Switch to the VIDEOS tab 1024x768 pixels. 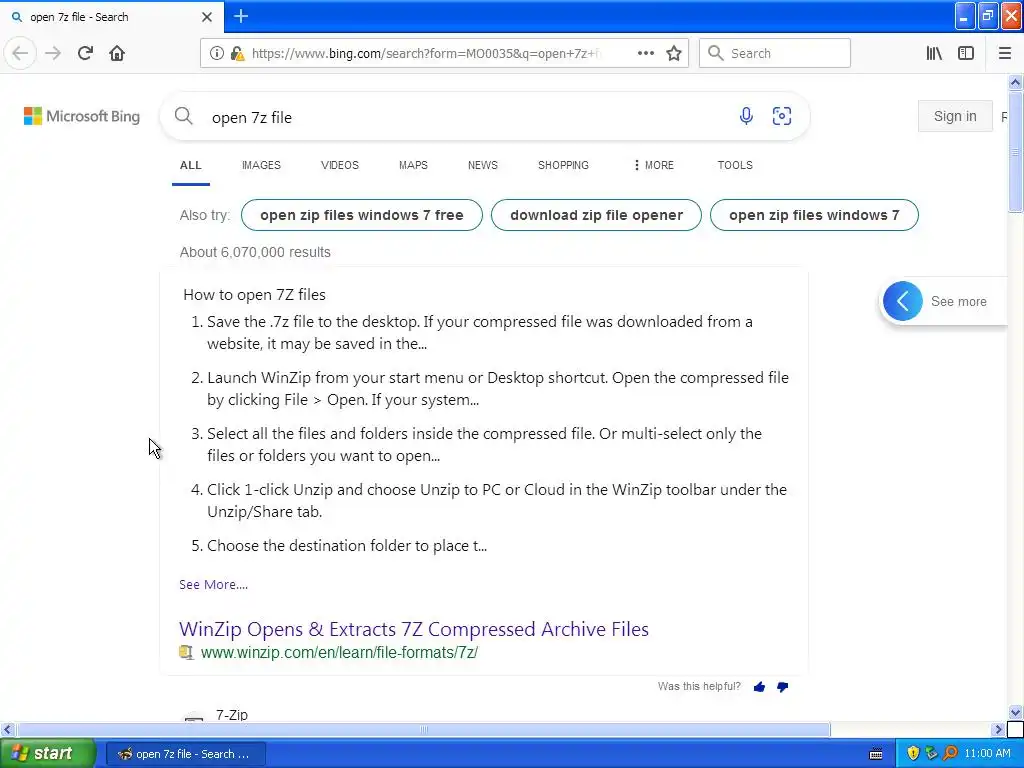point(340,165)
